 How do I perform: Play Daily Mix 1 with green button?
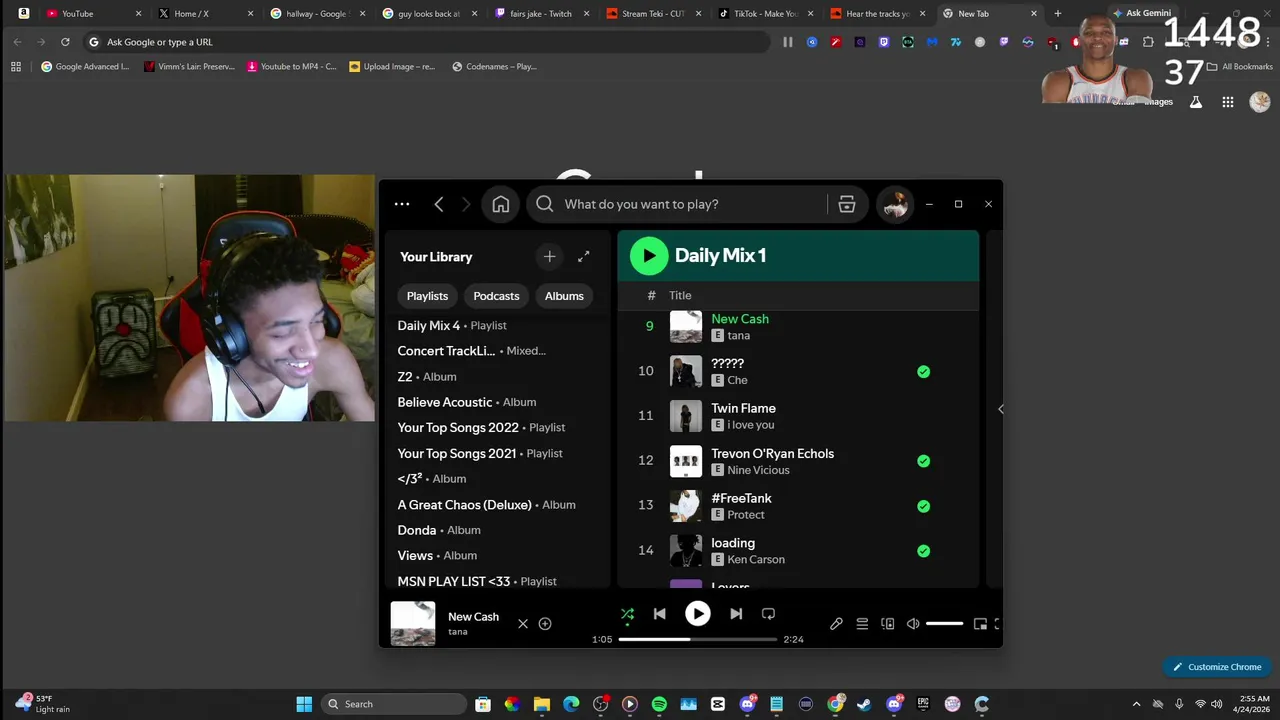pyautogui.click(x=649, y=256)
